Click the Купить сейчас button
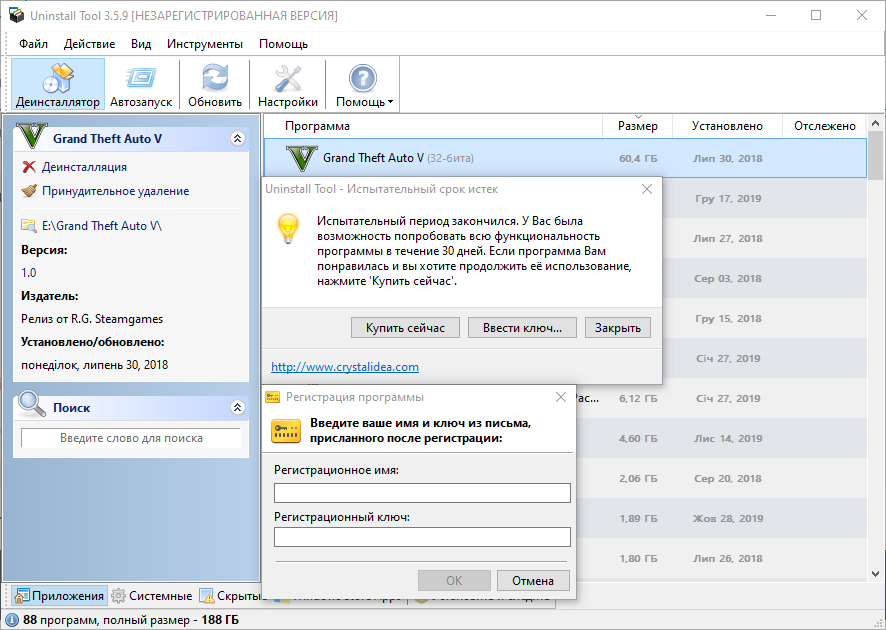 405,328
